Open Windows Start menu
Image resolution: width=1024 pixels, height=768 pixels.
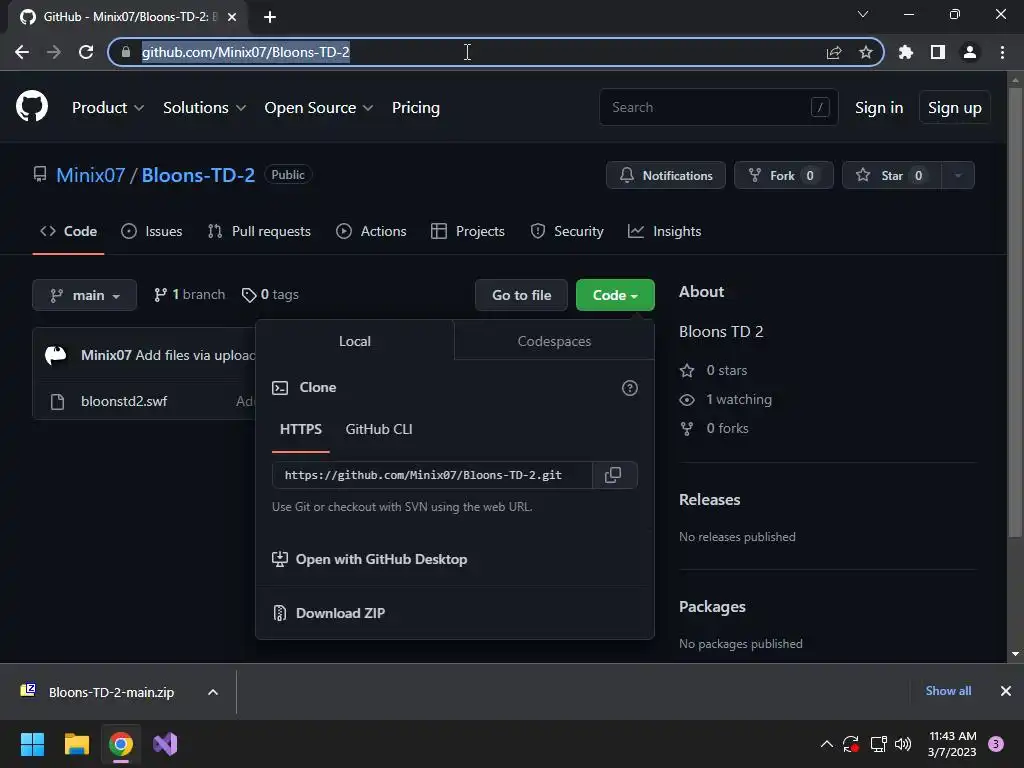pos(32,744)
